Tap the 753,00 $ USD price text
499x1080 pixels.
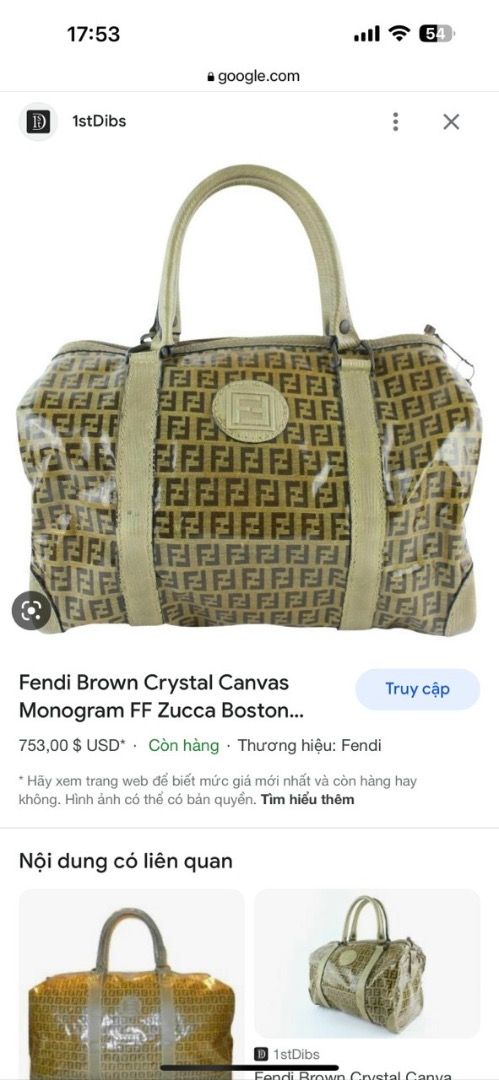click(x=72, y=745)
